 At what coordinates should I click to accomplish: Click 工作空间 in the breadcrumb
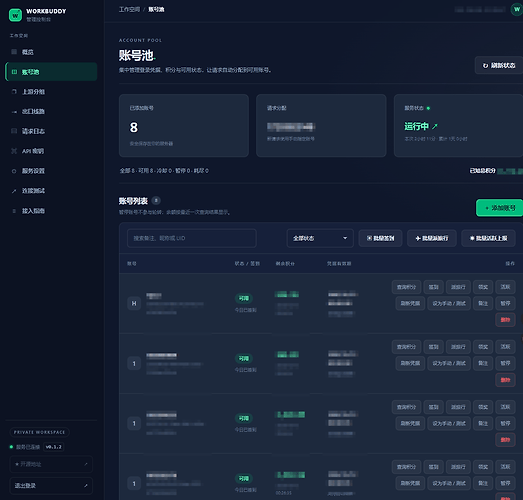coord(129,9)
